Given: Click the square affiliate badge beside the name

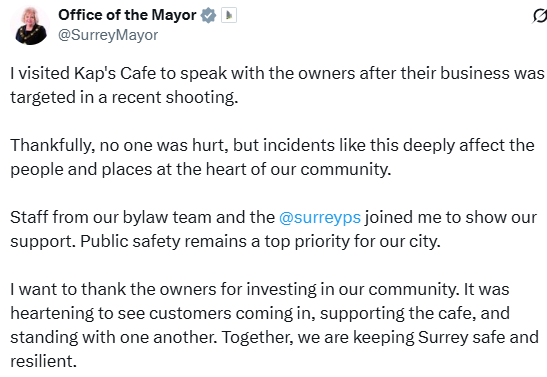Looking at the screenshot, I should coord(229,15).
